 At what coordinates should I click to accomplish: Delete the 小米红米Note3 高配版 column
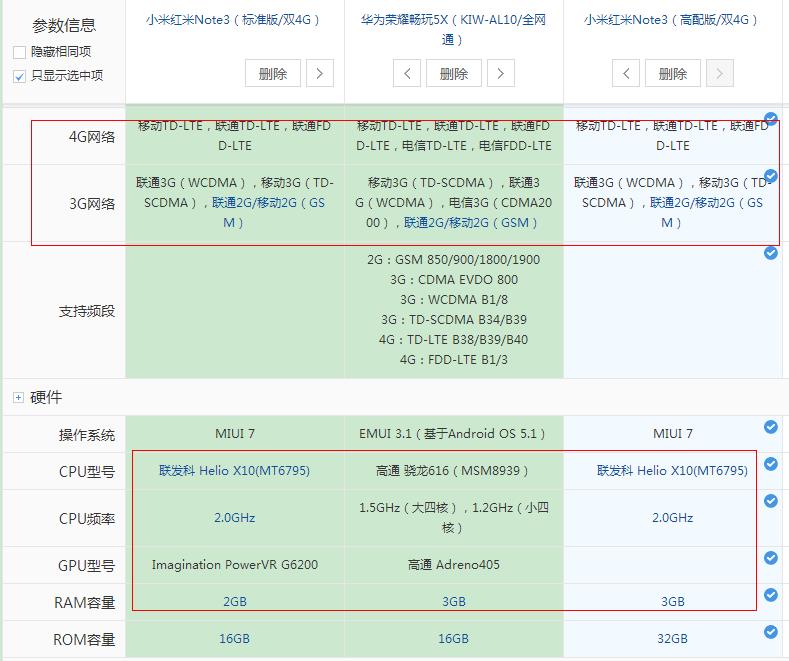[673, 73]
